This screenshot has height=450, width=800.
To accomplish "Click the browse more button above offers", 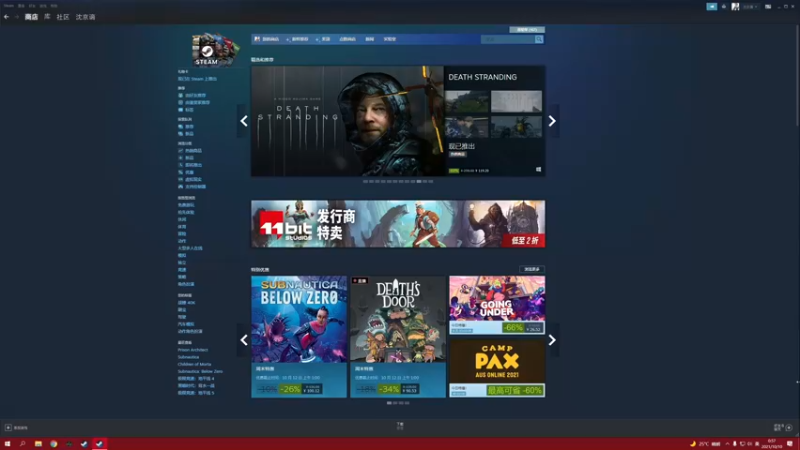I will pos(532,269).
